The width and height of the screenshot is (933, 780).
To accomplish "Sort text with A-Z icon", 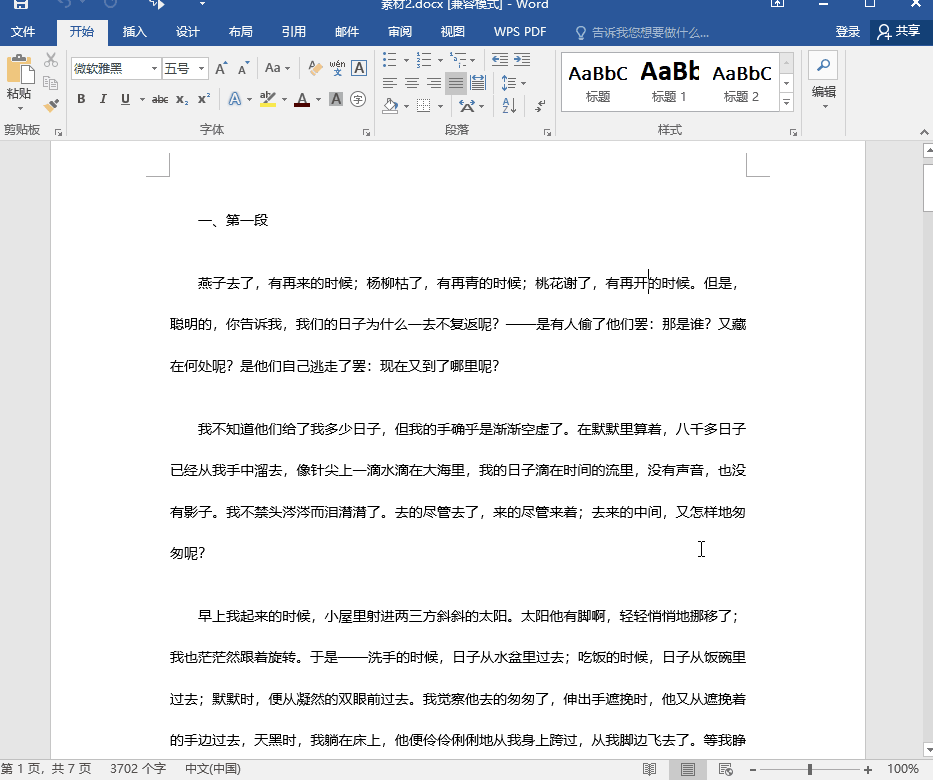I will click(x=509, y=106).
